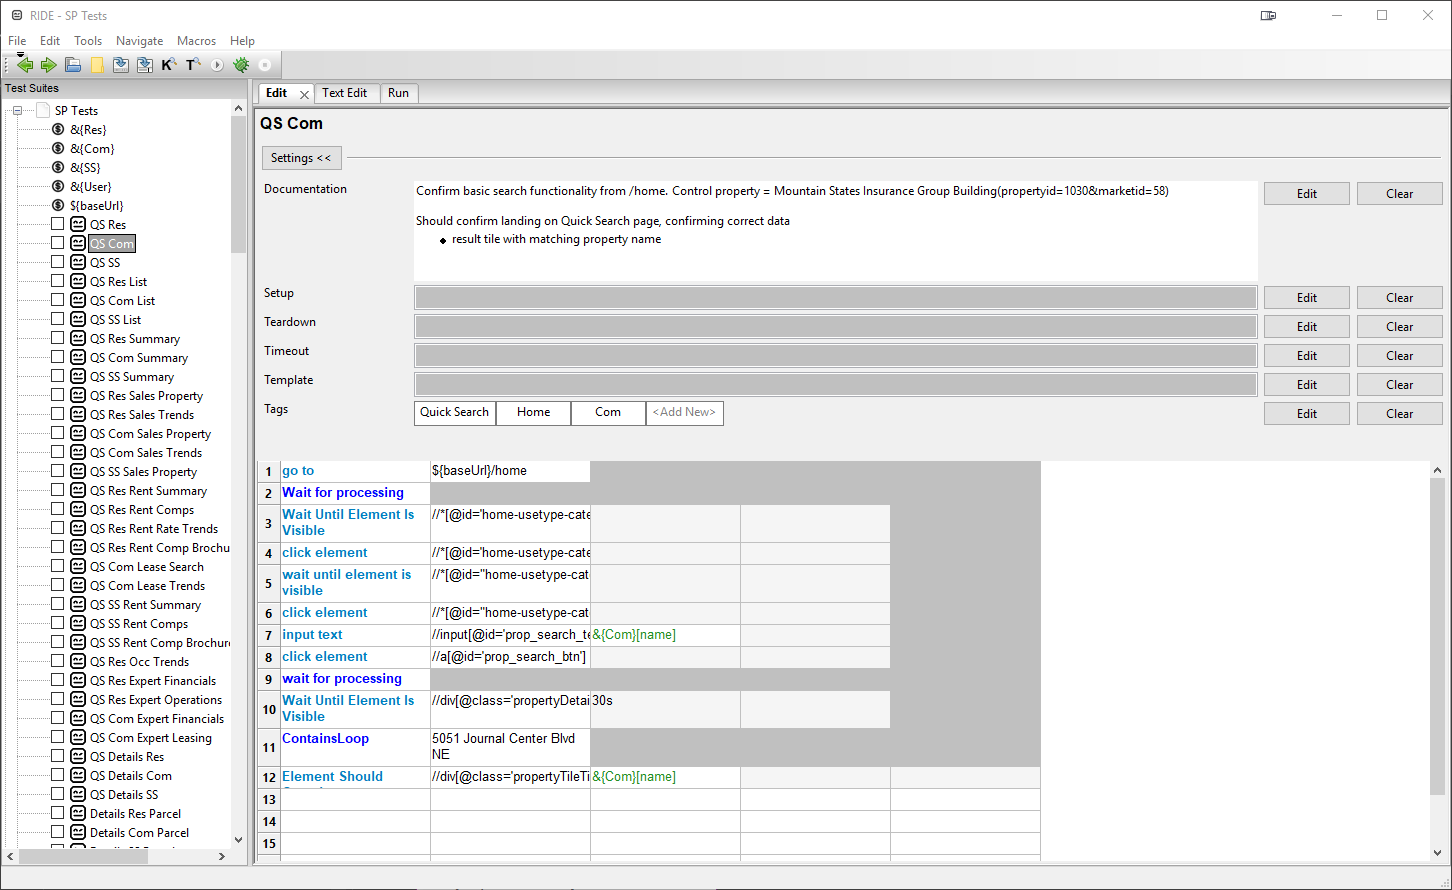Check the QS Res test checkbox
Viewport: 1452px width, 890px height.
click(57, 224)
